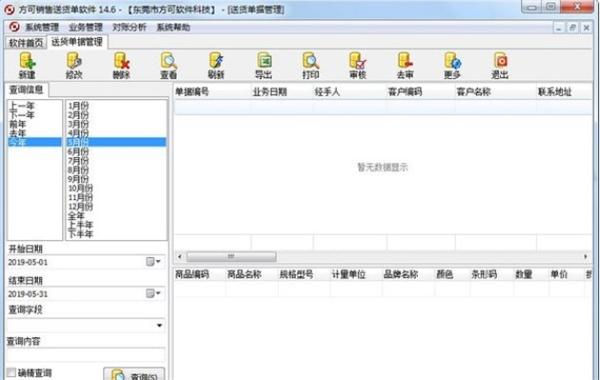Click the app logo beside 系统管理 menu
This screenshot has height=380, width=600.
tap(14, 27)
